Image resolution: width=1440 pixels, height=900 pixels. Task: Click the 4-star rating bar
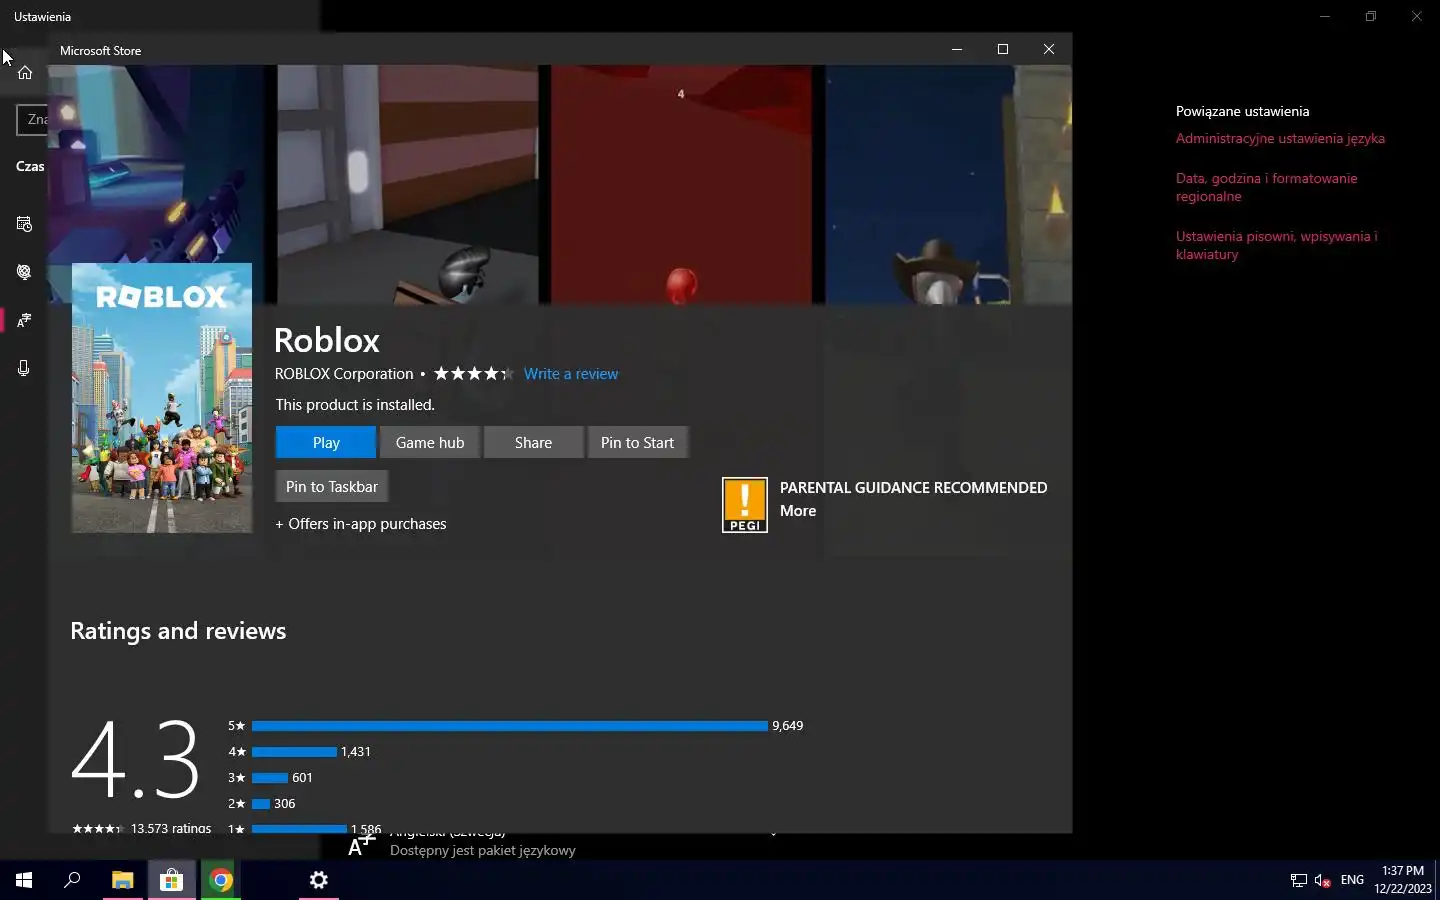tap(294, 752)
